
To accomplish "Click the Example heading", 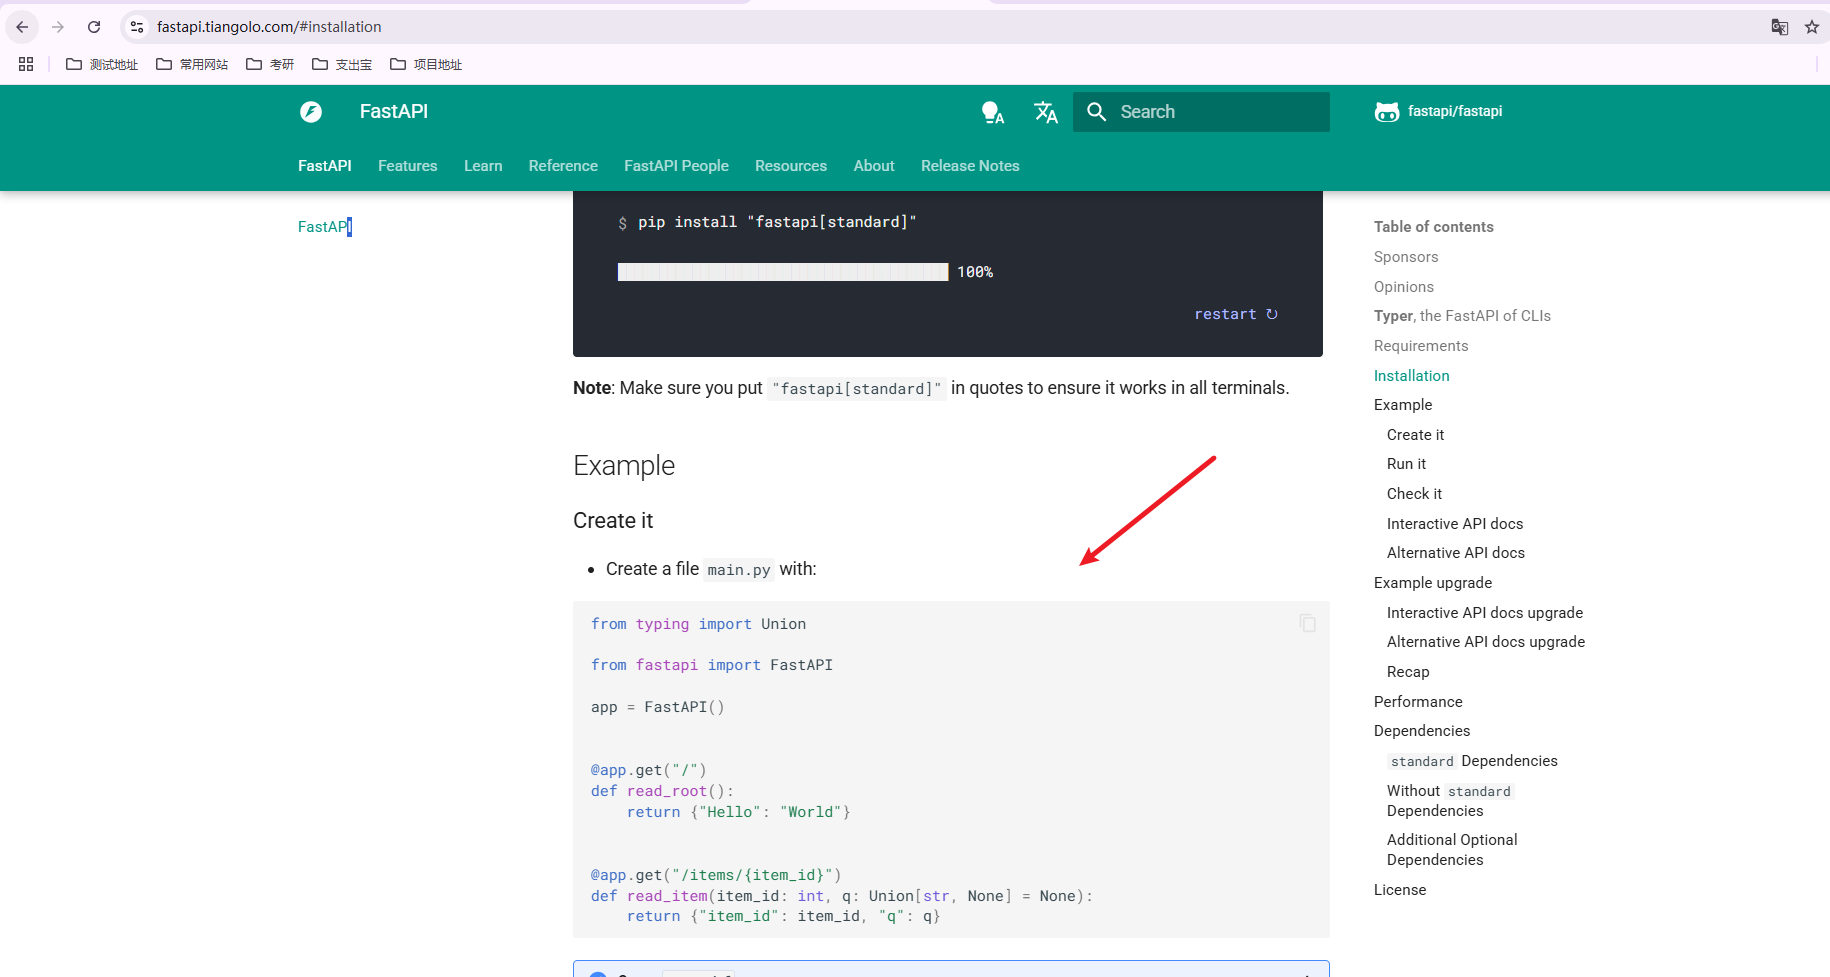I will (624, 466).
